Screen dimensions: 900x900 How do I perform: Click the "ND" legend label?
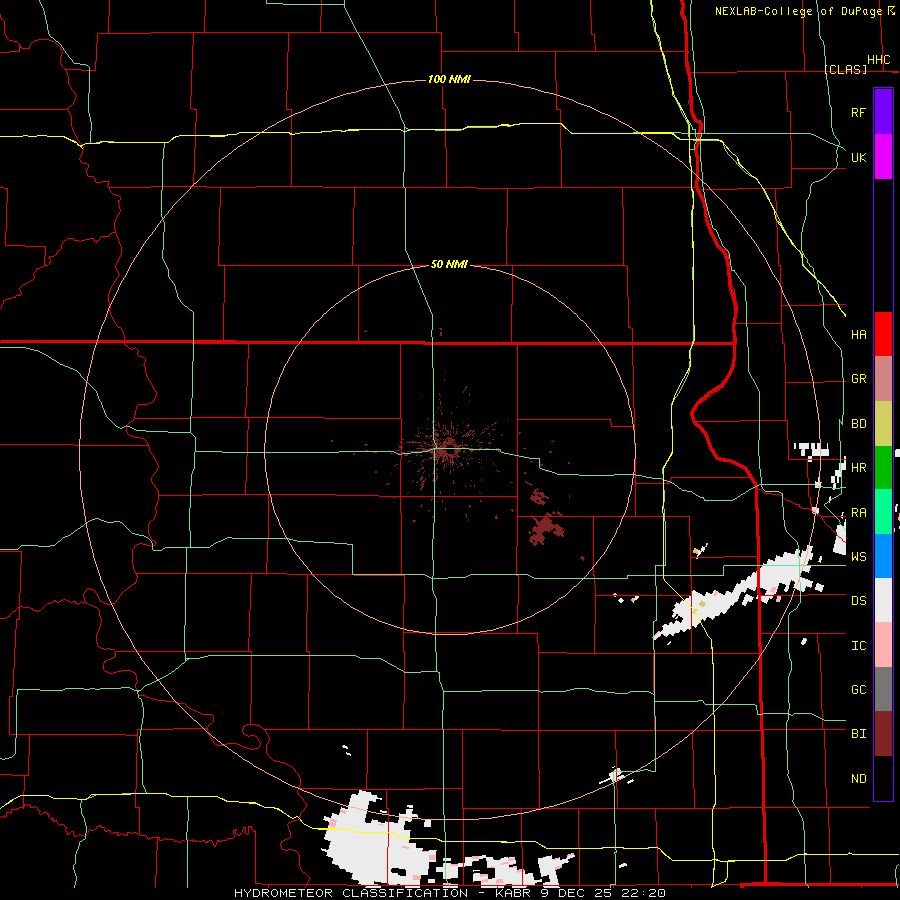[858, 779]
